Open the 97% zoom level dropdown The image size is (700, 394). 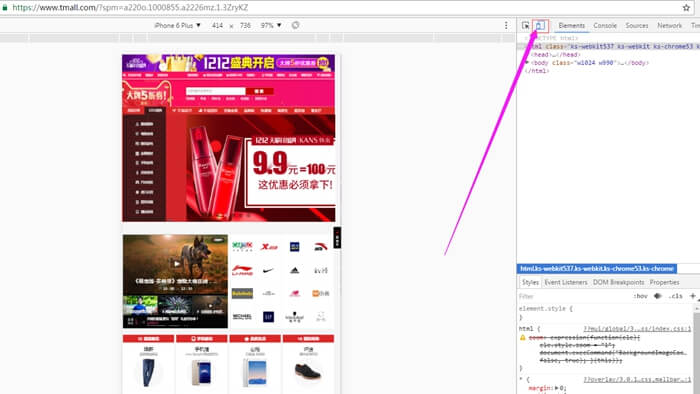click(x=271, y=25)
